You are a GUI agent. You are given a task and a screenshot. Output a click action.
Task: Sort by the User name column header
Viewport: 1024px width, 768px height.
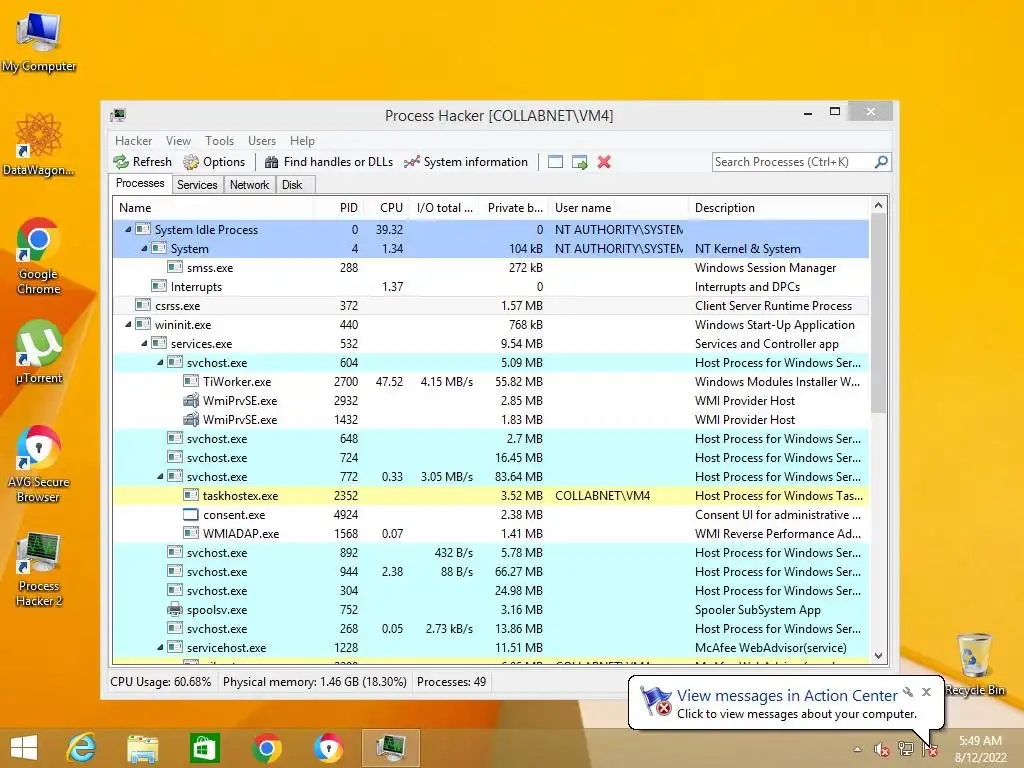tap(618, 208)
